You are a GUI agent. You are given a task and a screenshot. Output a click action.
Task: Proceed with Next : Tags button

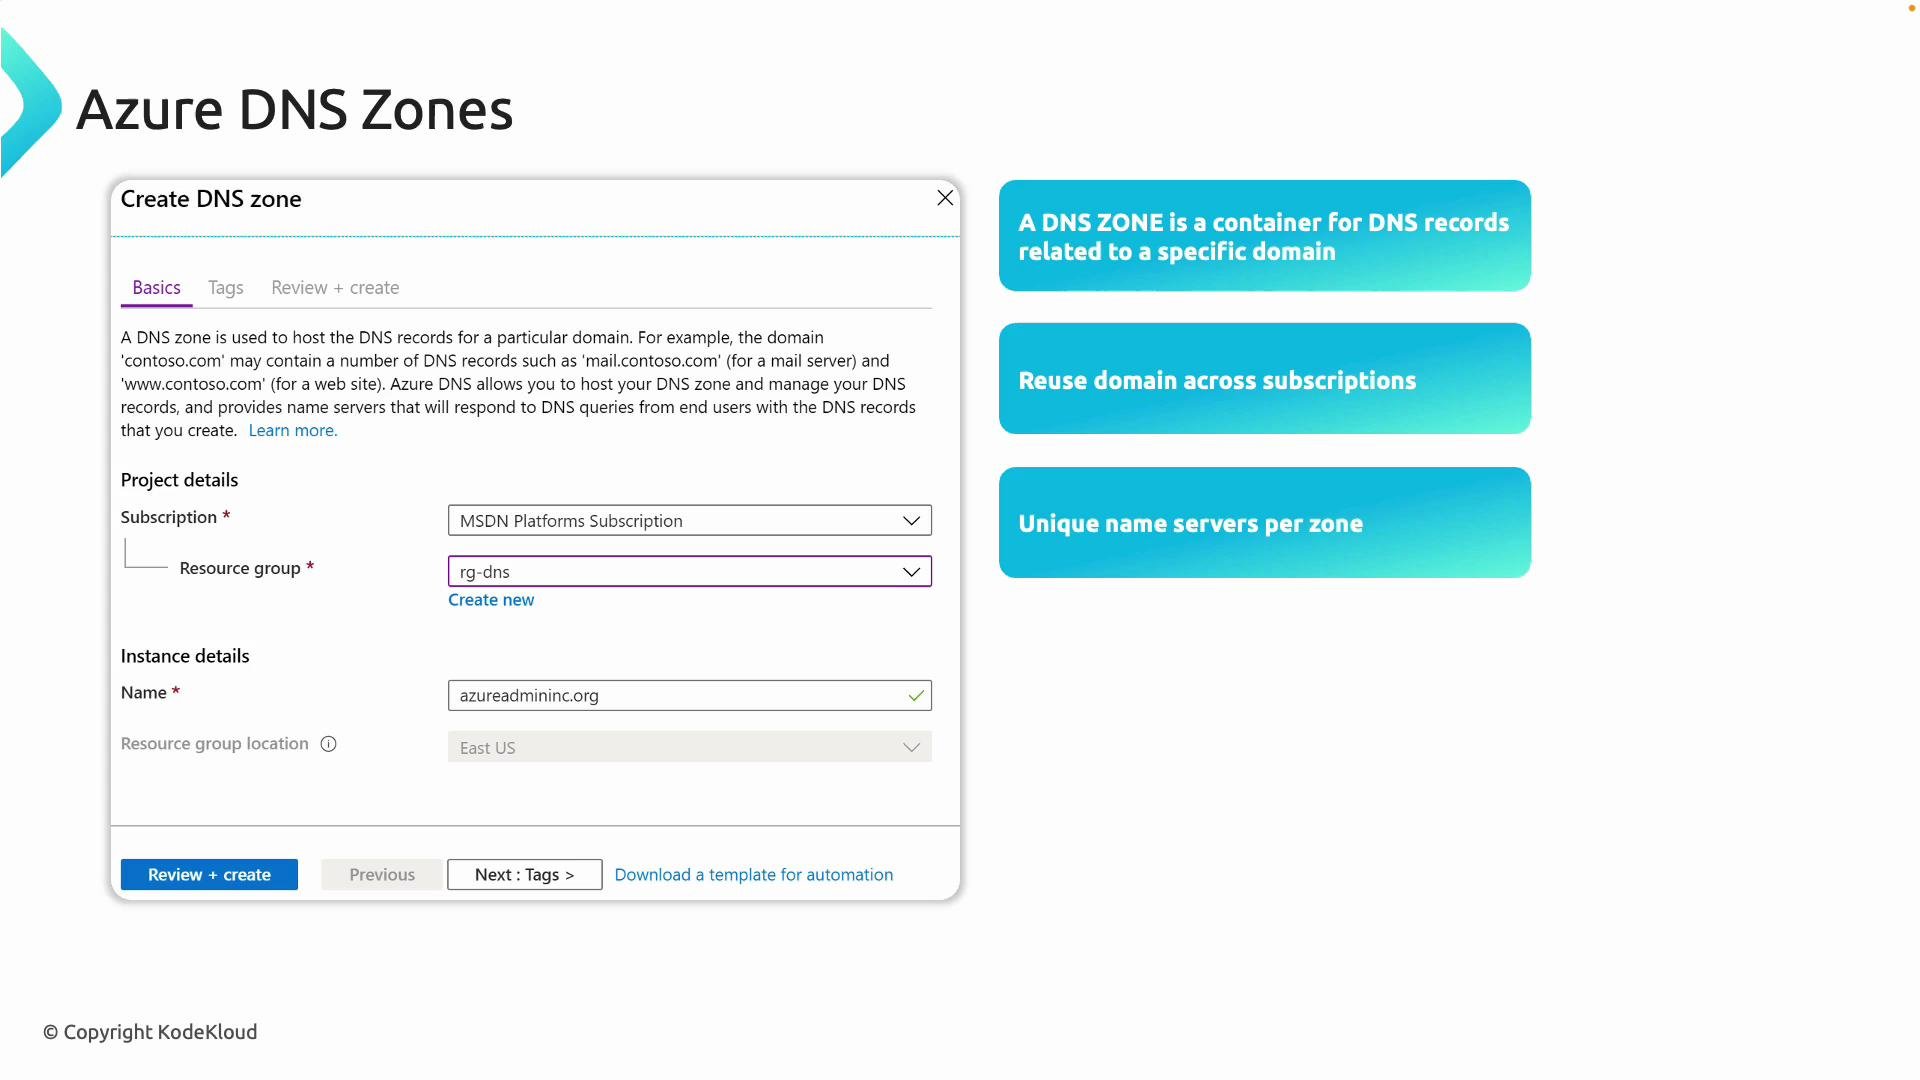click(525, 875)
